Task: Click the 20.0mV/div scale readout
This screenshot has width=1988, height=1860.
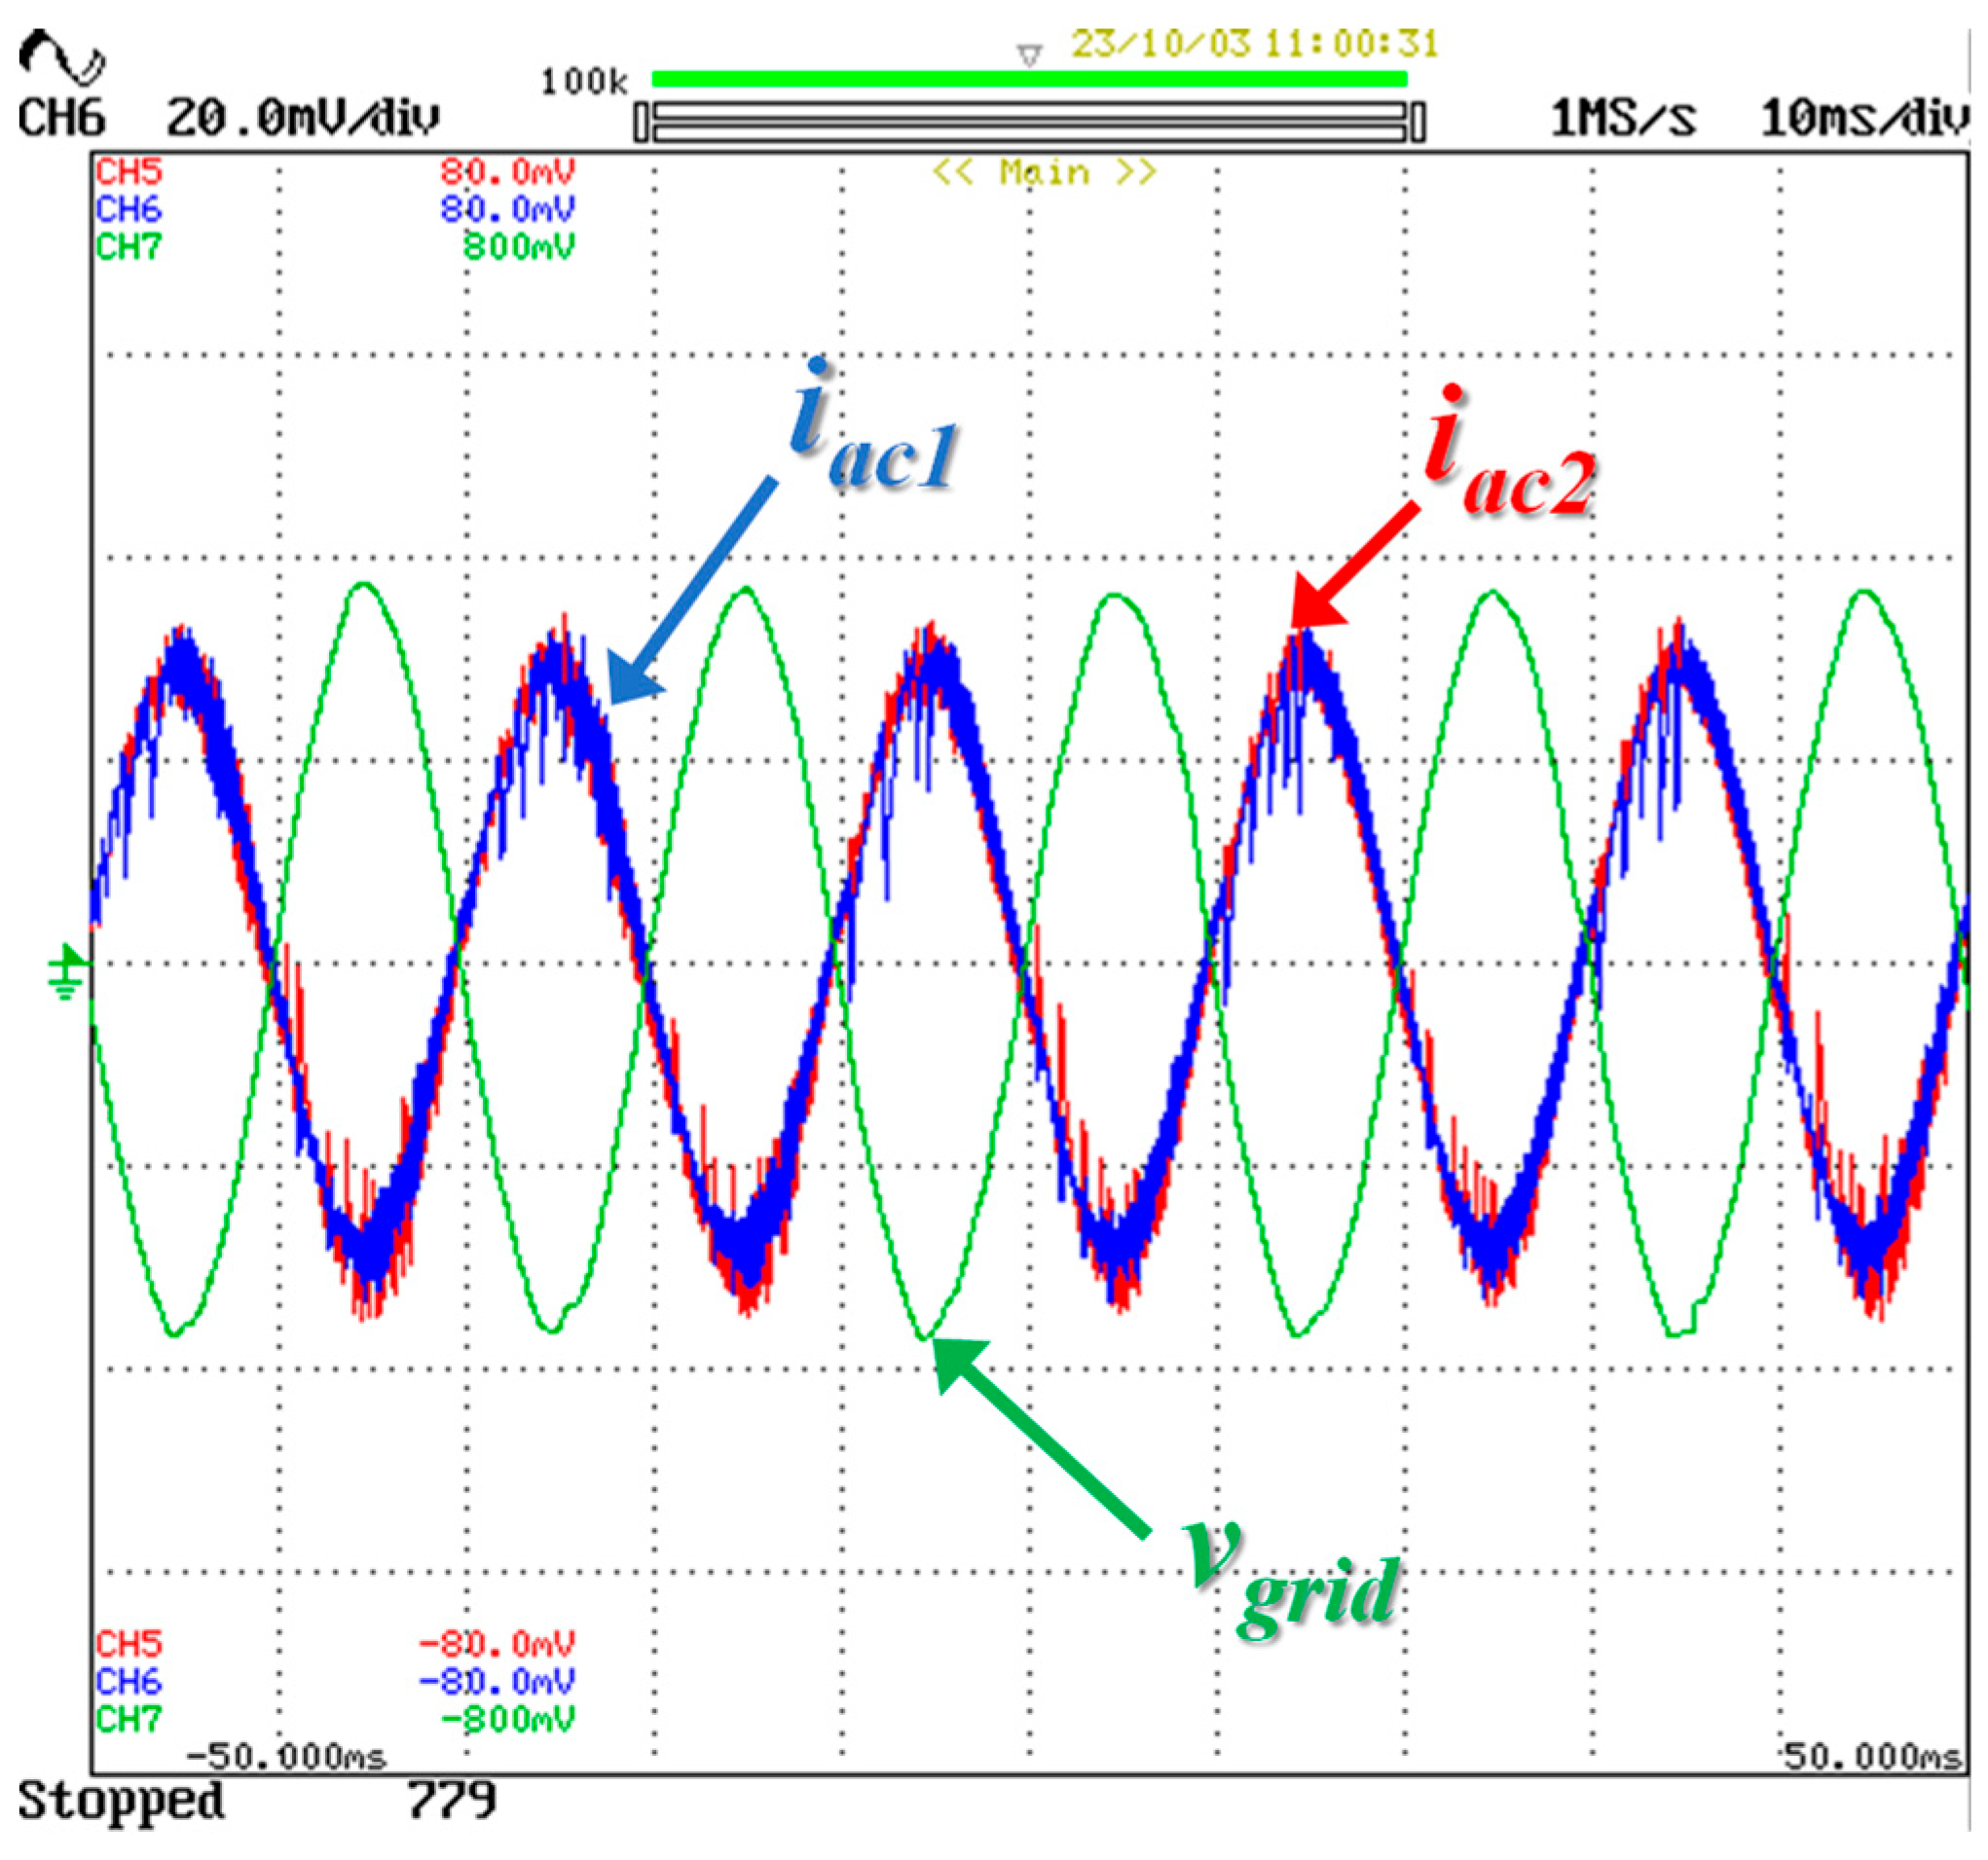Action: click(302, 119)
